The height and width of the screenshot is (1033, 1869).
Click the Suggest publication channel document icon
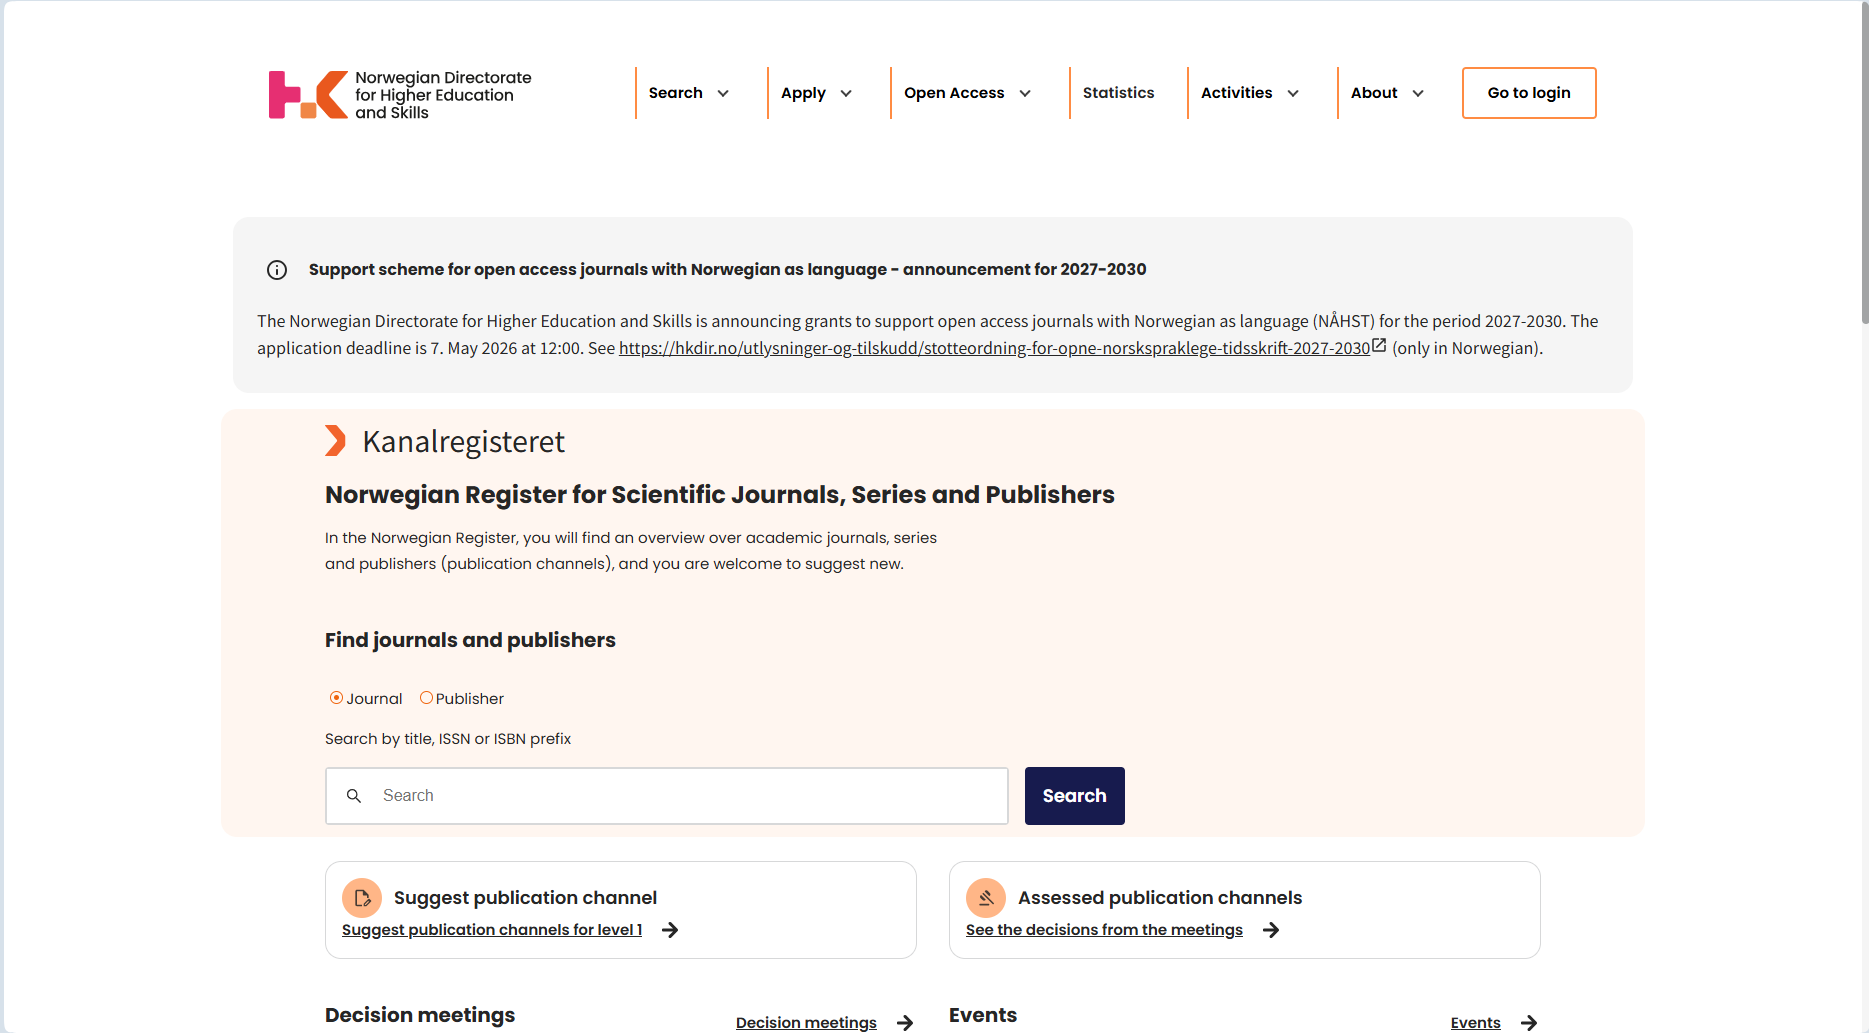[362, 898]
